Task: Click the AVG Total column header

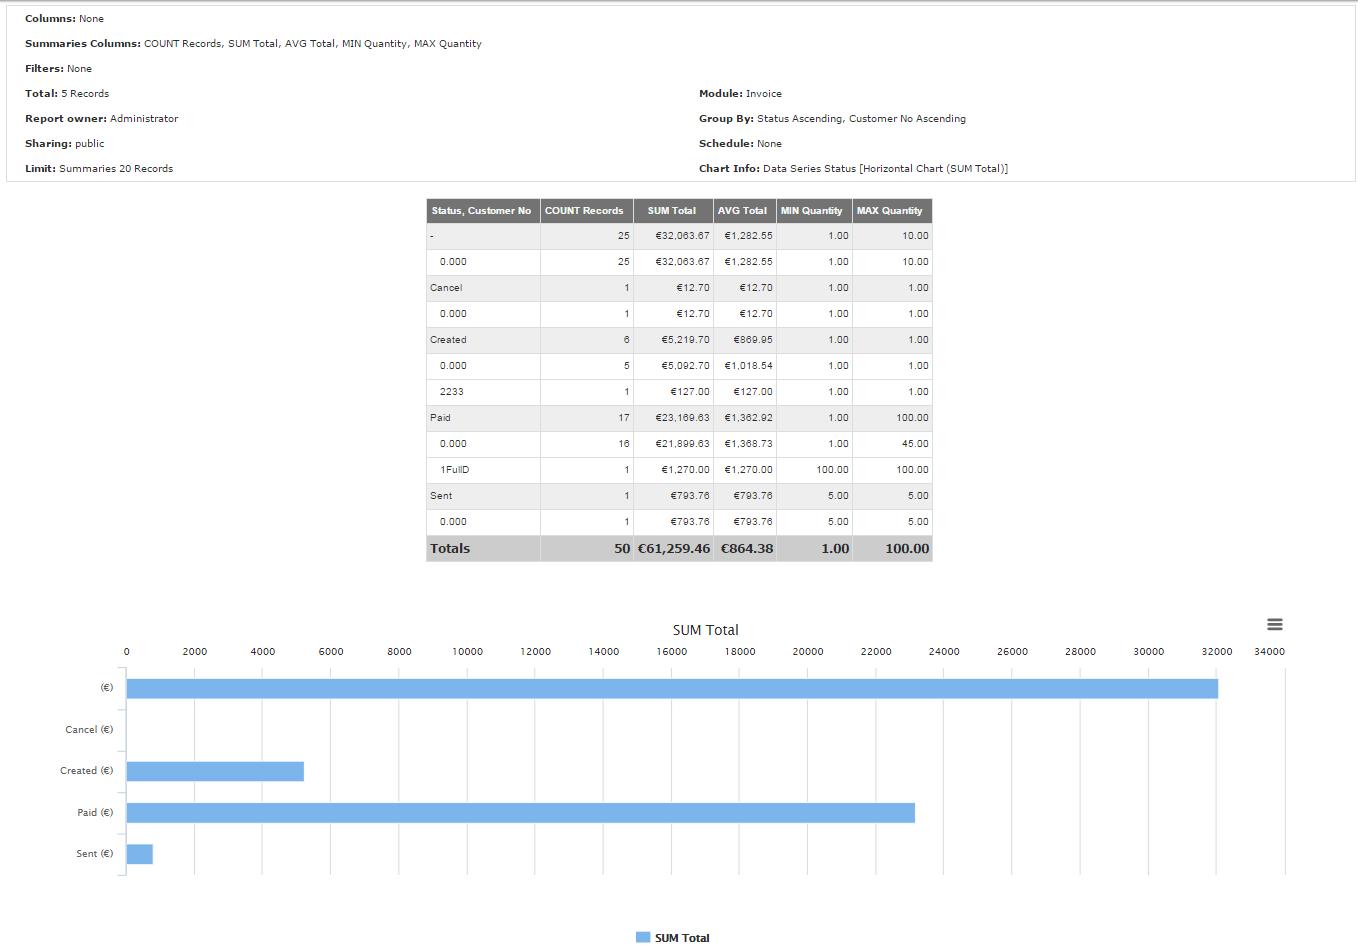Action: pyautogui.click(x=743, y=211)
